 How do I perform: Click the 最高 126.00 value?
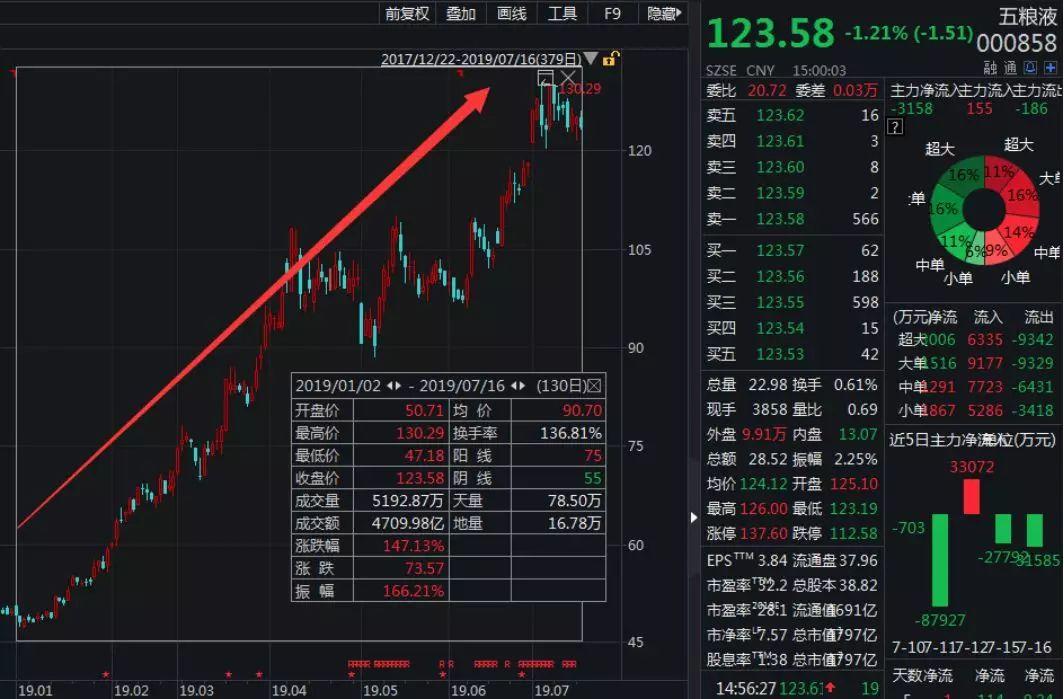763,508
